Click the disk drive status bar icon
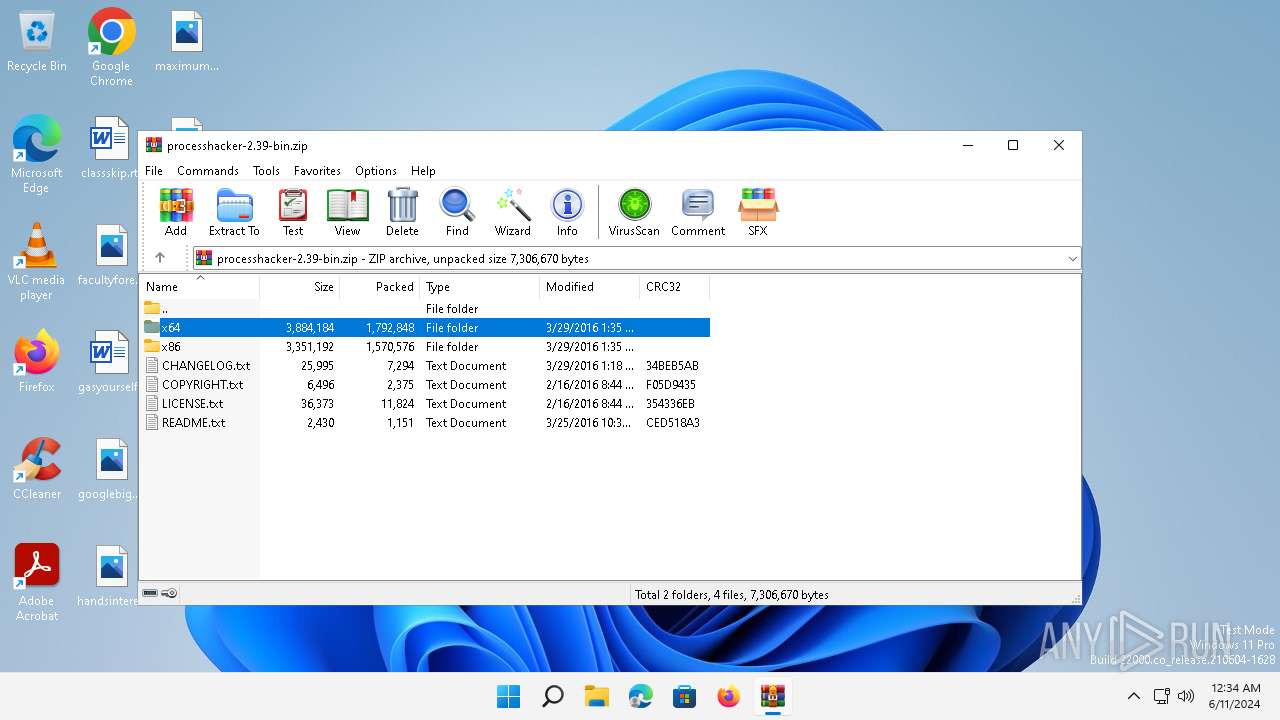This screenshot has width=1280, height=720. pyautogui.click(x=150, y=593)
